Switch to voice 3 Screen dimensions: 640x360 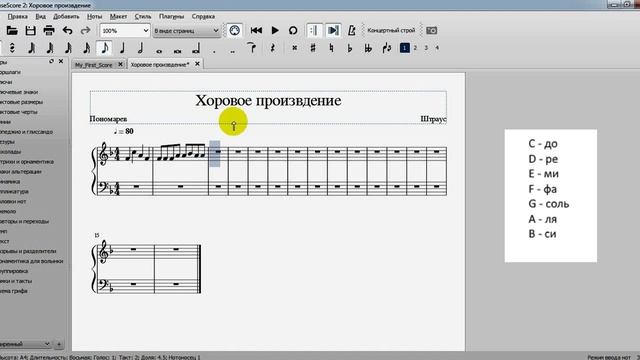pos(426,48)
